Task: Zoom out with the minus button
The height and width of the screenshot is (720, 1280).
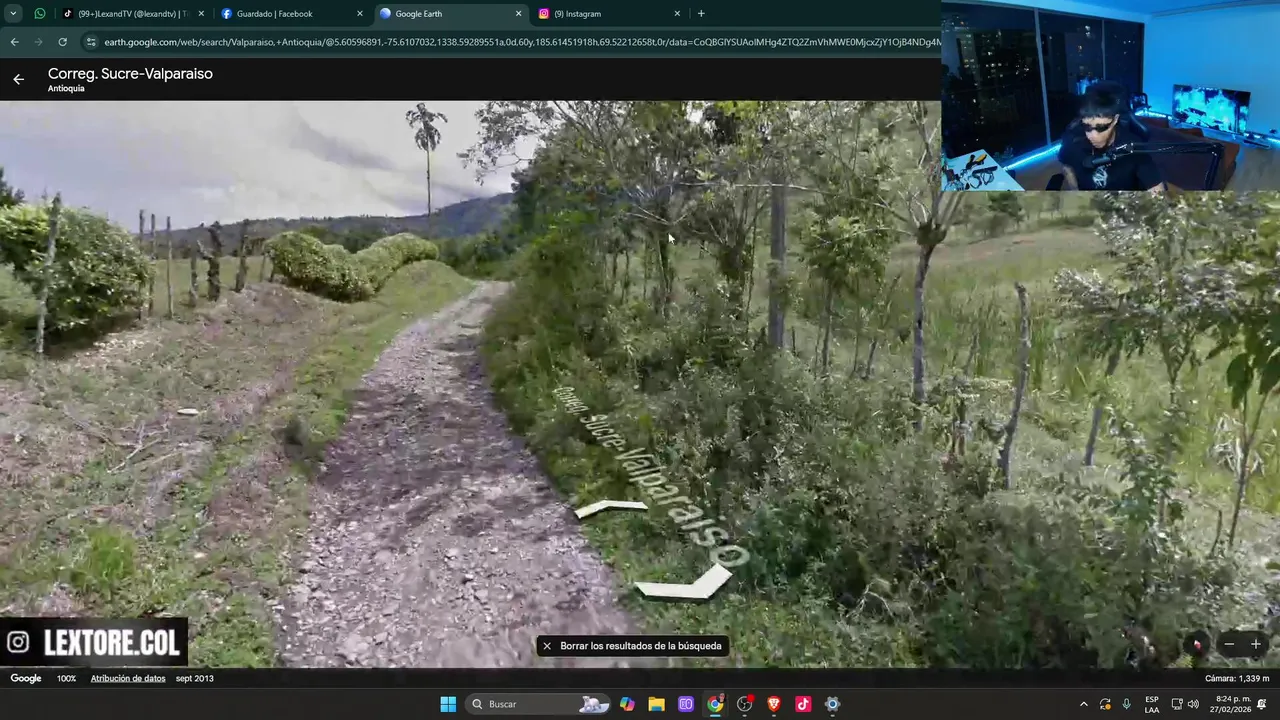Action: click(1229, 645)
